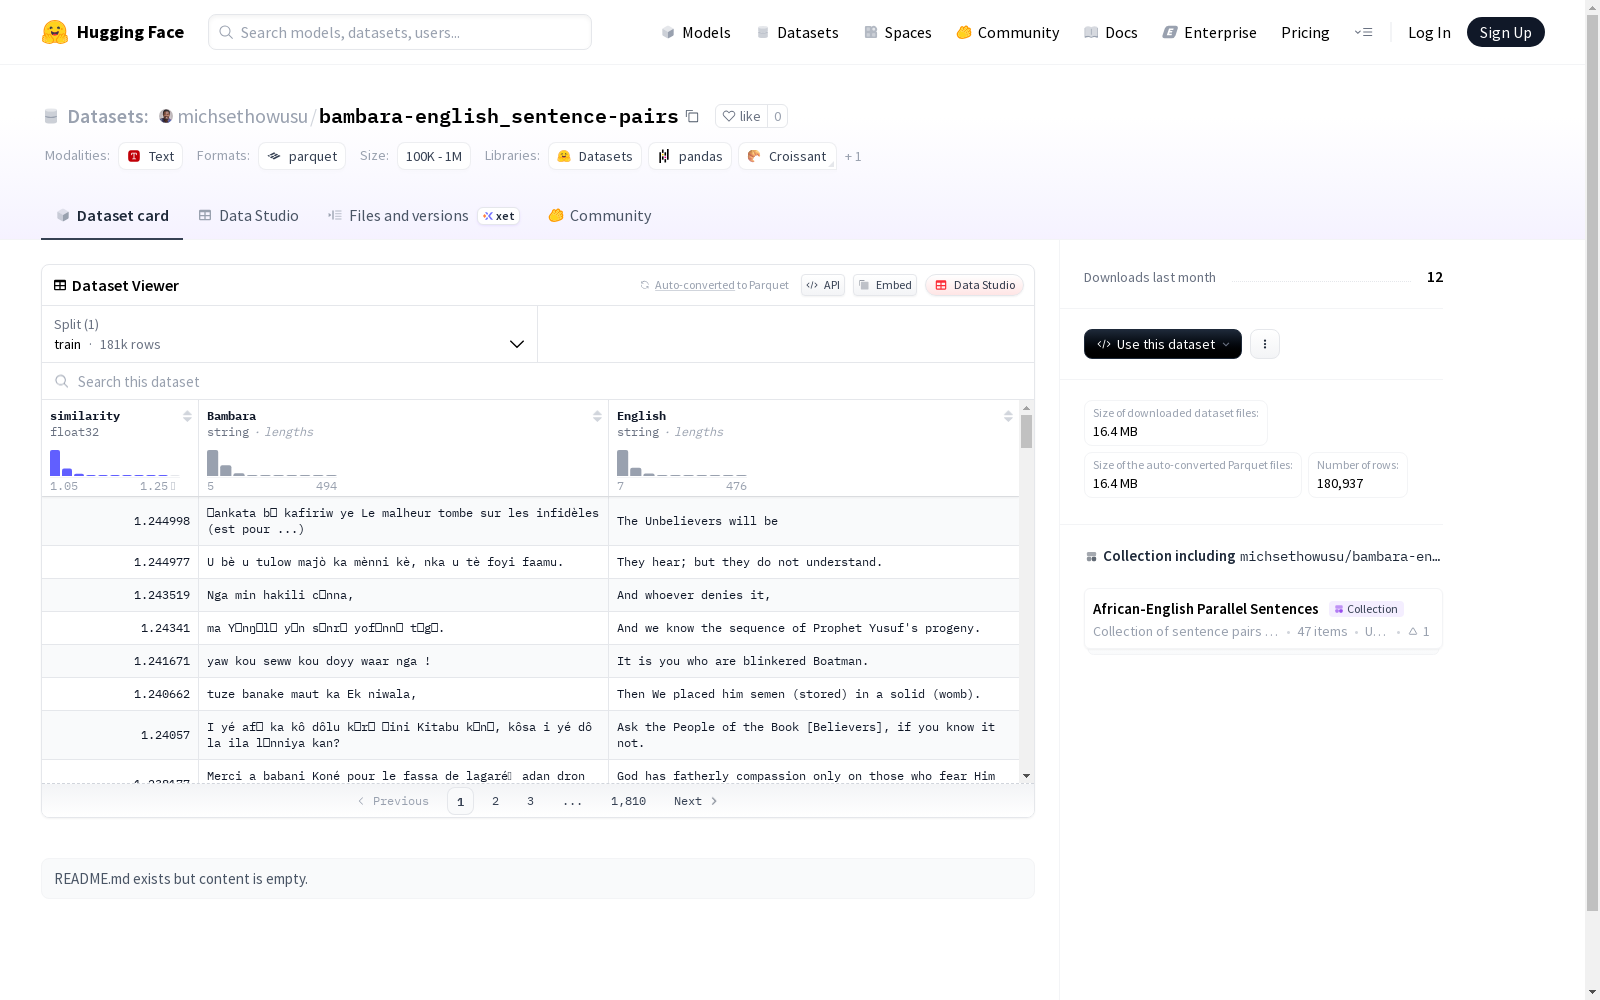Click the pandas library tag

(x=690, y=156)
